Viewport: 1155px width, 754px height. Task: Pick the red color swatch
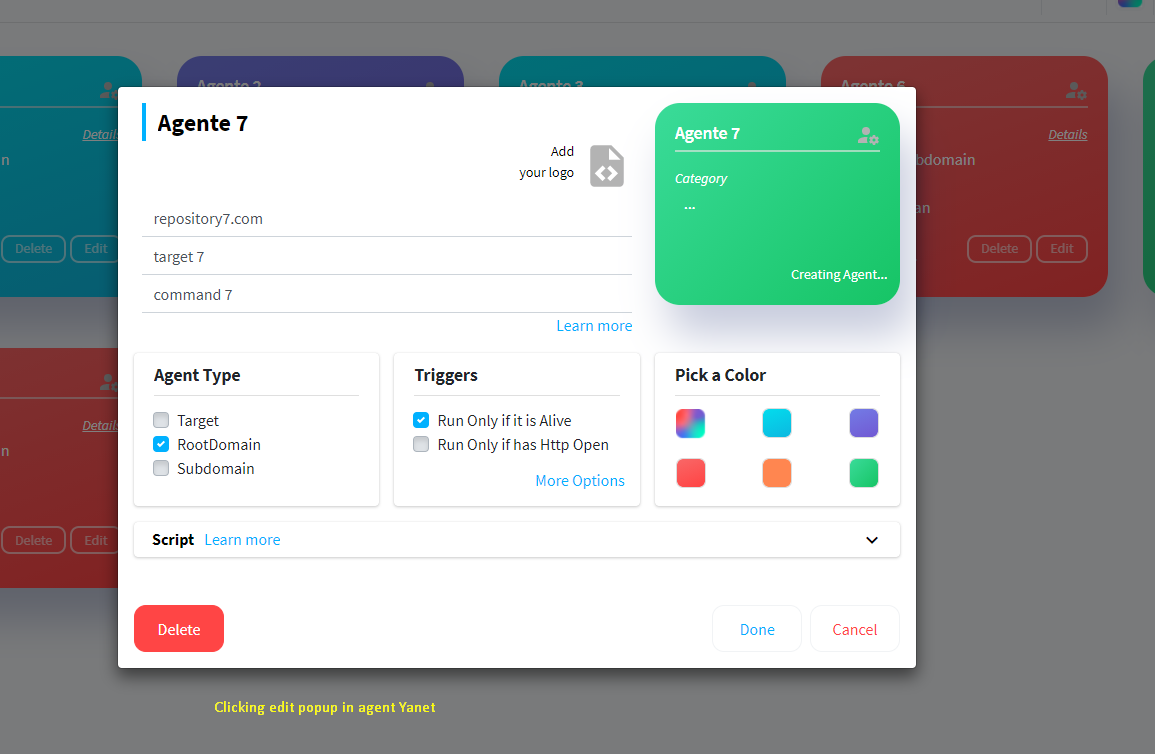pos(690,473)
